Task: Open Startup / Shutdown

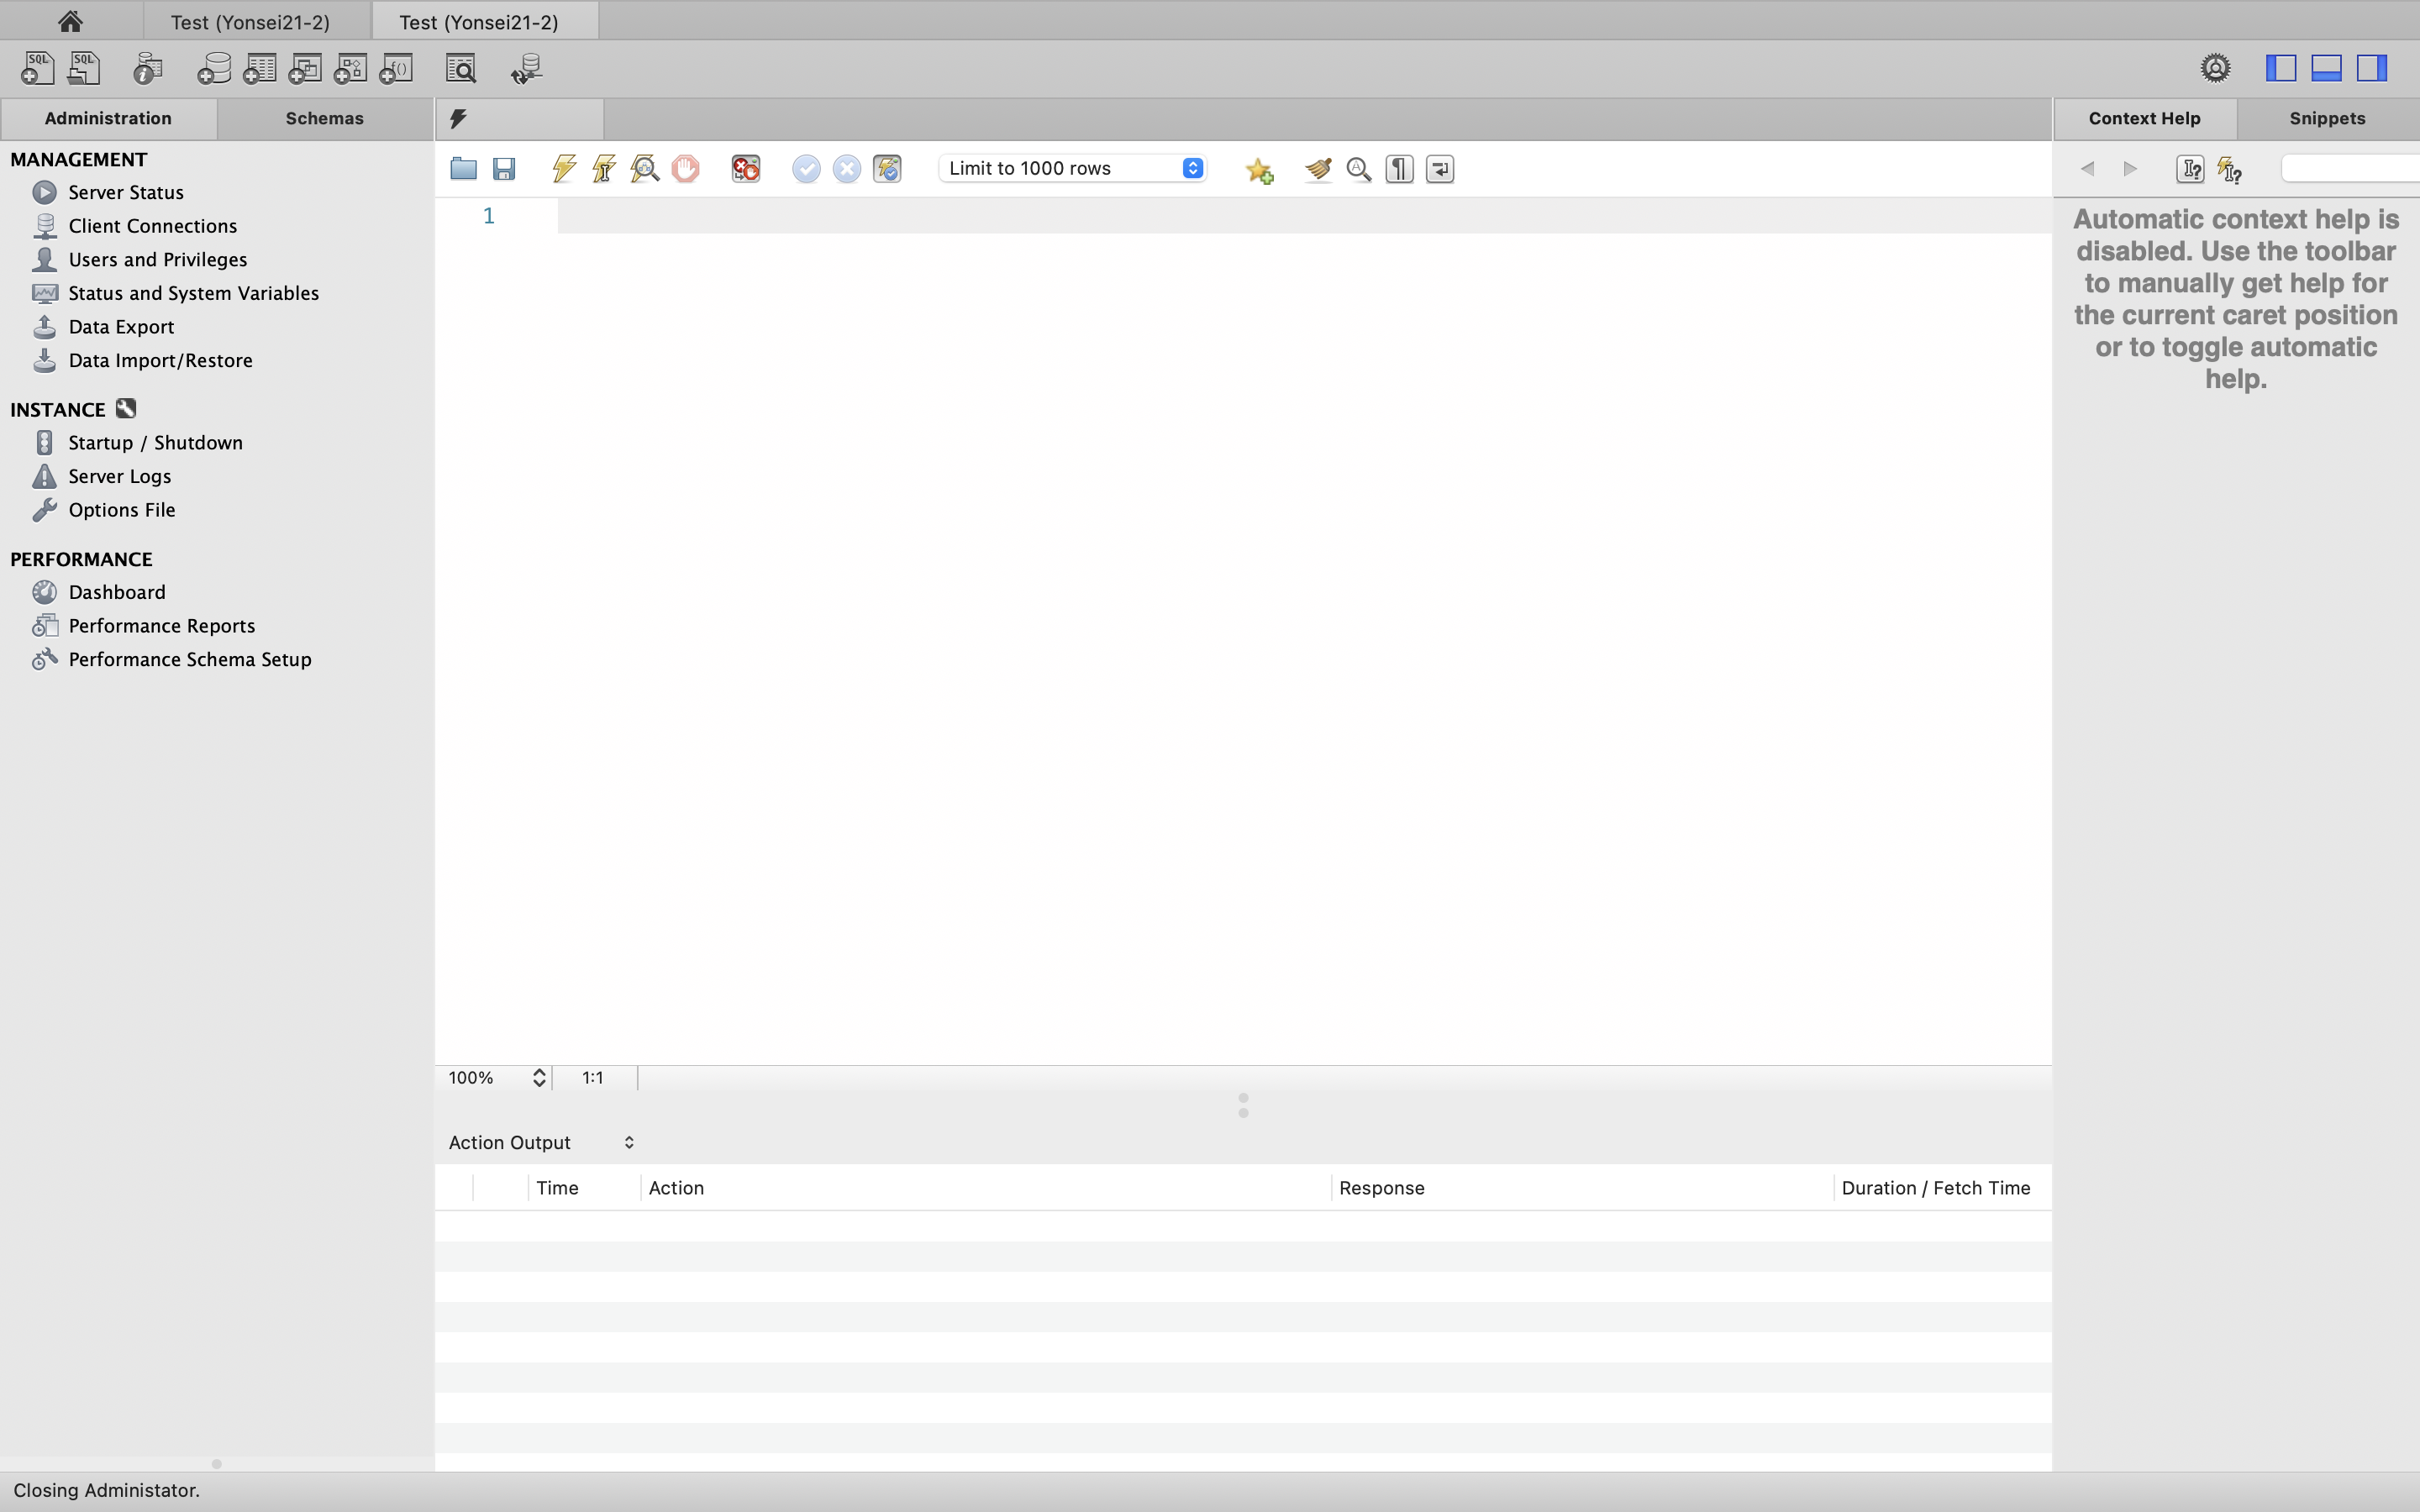Action: 155,442
